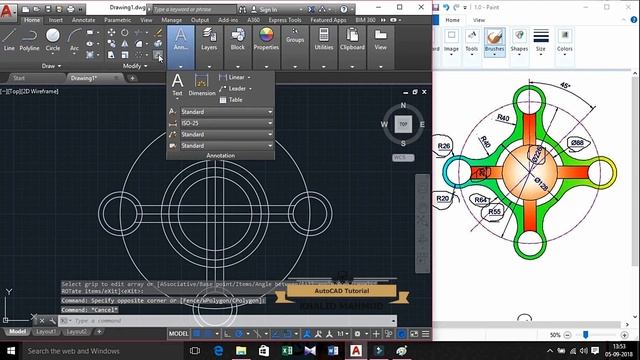Click the TOP face of the ViewCube

coord(403,124)
